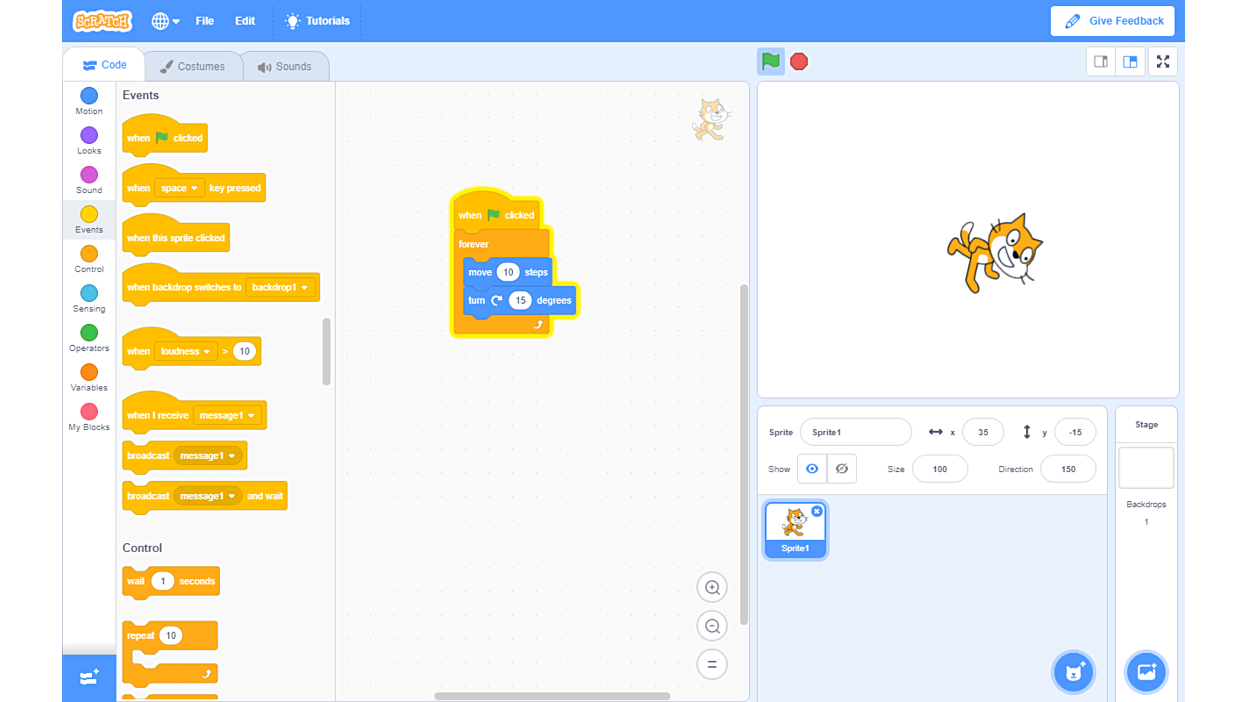Switch to the Costumes tab
This screenshot has width=1248, height=702.
(x=193, y=67)
